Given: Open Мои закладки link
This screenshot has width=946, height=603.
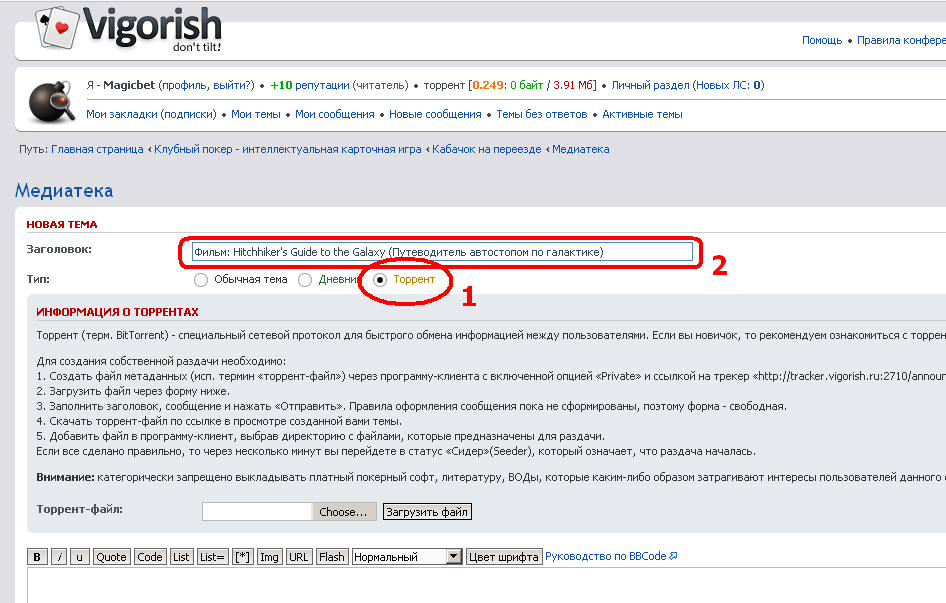Looking at the screenshot, I should click(x=122, y=114).
